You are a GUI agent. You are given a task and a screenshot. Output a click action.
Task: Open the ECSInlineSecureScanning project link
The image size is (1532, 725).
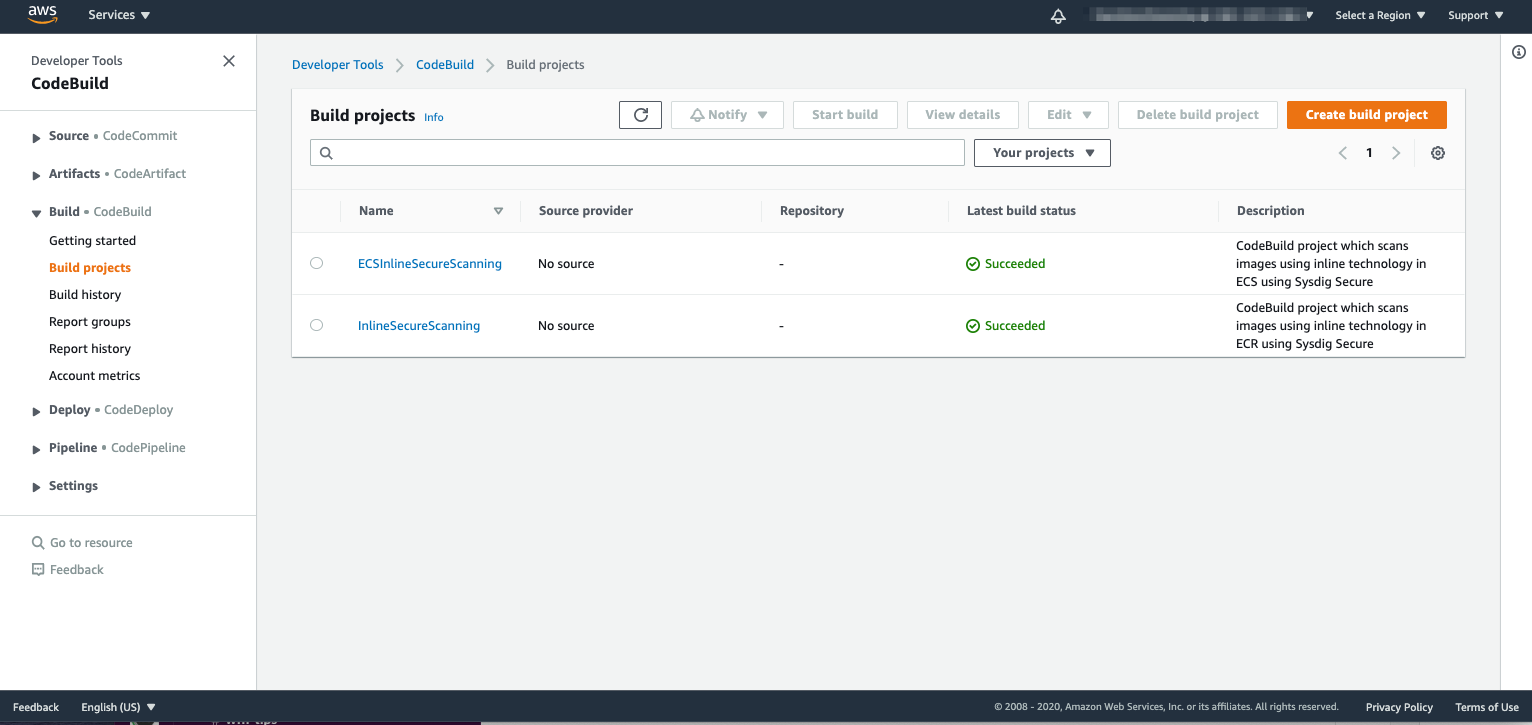click(x=430, y=264)
